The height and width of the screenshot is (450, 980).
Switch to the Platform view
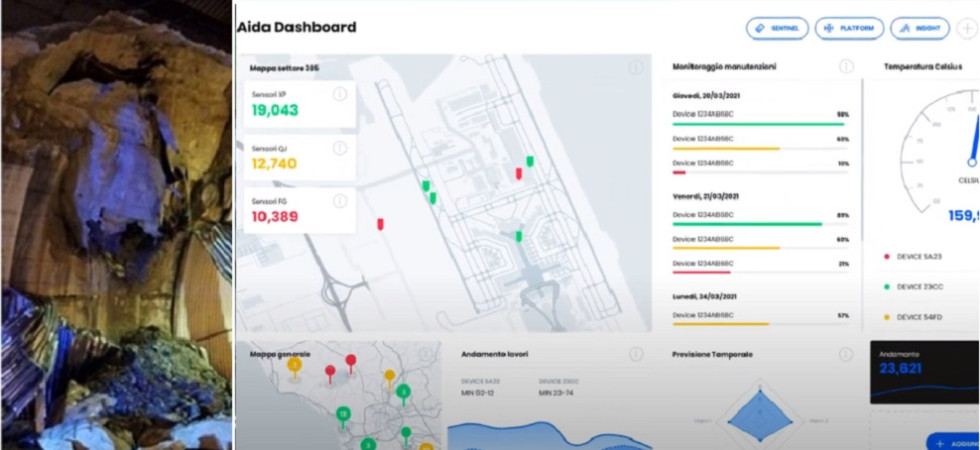(x=849, y=28)
